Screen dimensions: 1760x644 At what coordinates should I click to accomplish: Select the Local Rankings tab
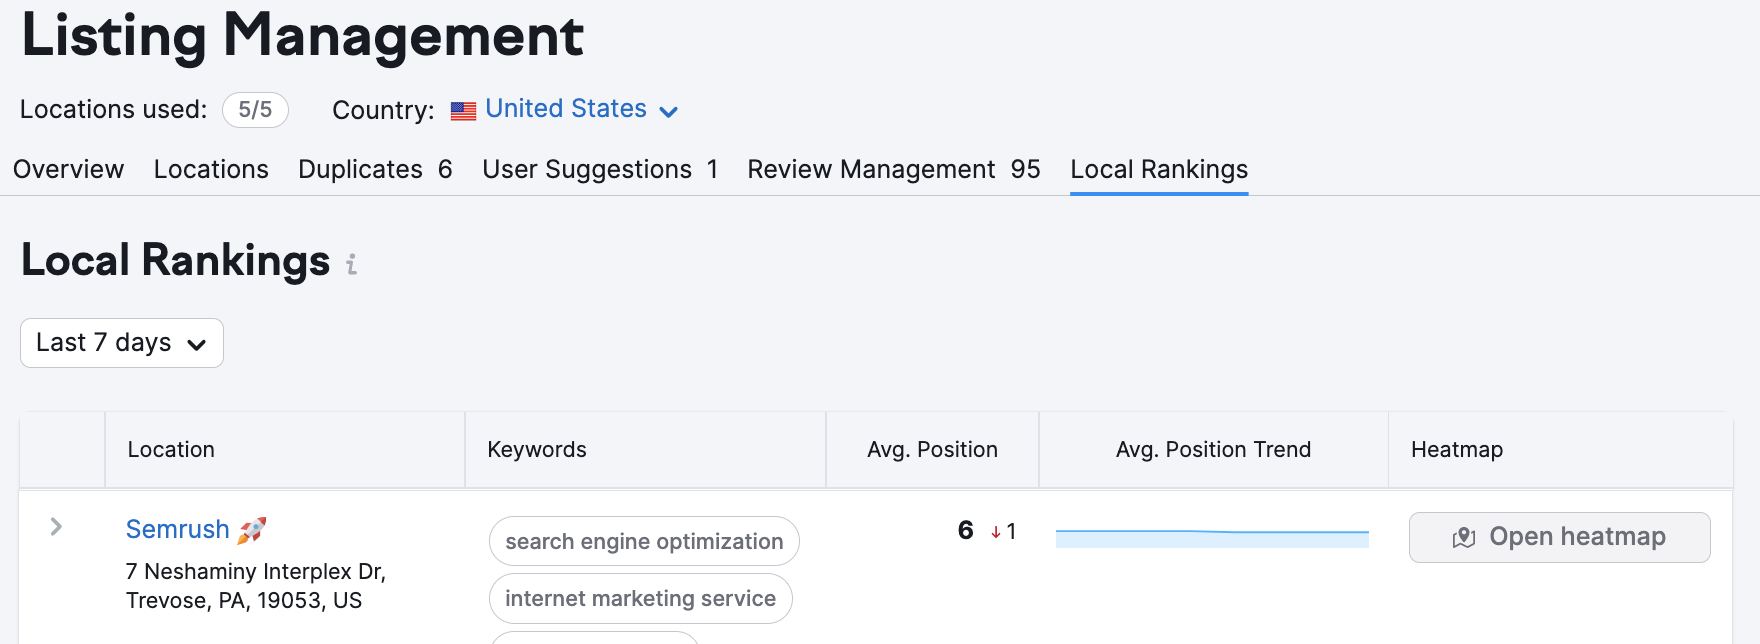(x=1159, y=170)
